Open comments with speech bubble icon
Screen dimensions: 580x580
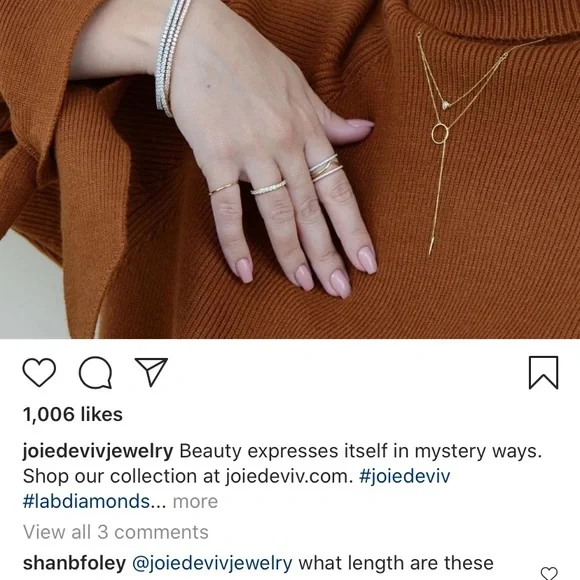[95, 372]
